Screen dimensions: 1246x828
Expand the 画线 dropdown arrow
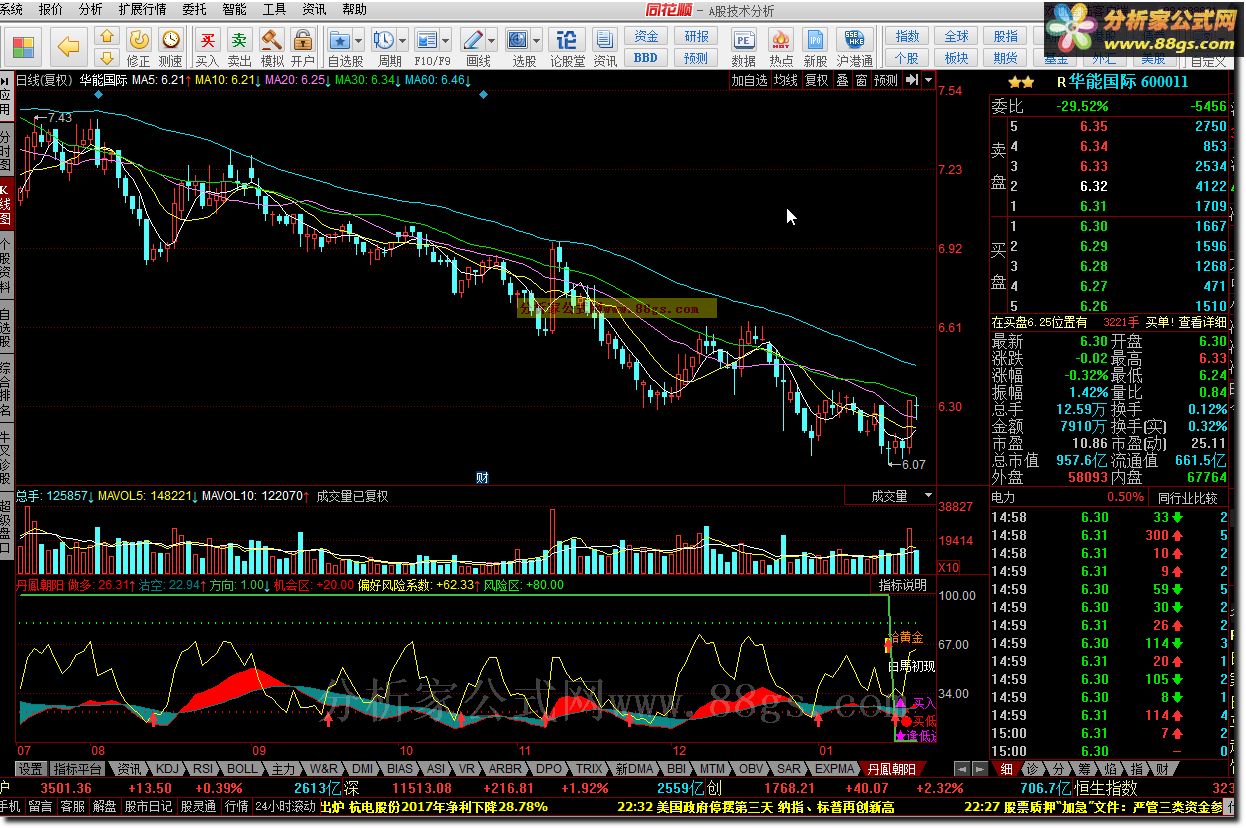point(492,41)
